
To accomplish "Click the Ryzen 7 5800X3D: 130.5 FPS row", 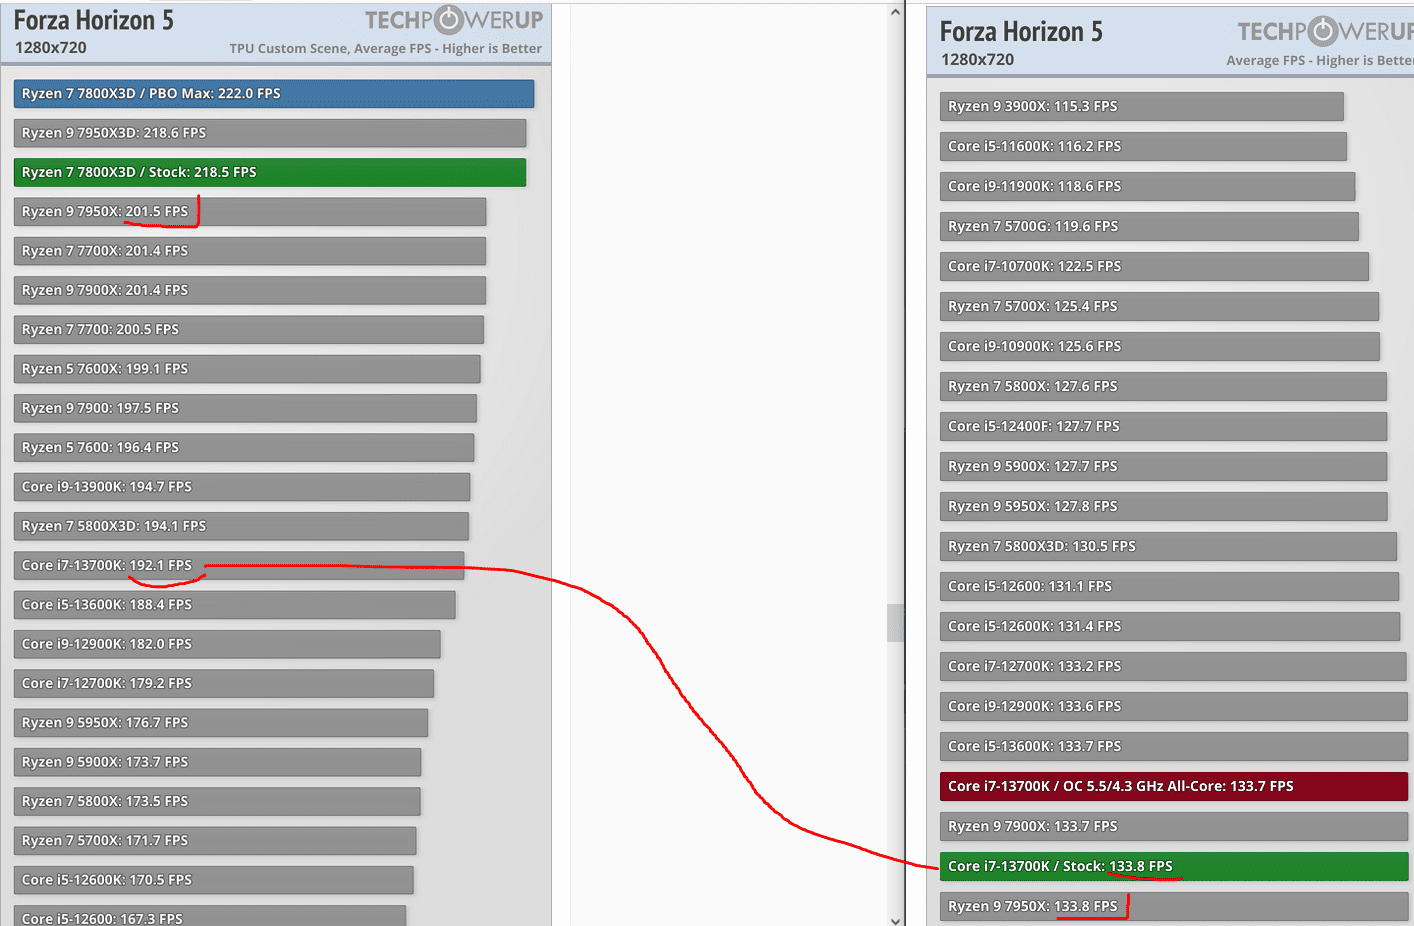I will click(x=1168, y=547).
